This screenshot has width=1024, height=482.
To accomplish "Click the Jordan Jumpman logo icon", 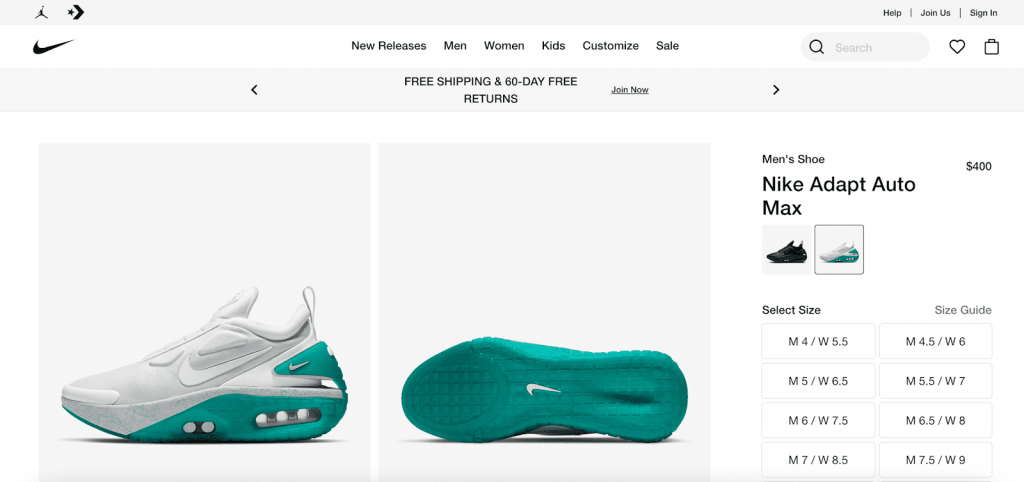I will [x=41, y=12].
